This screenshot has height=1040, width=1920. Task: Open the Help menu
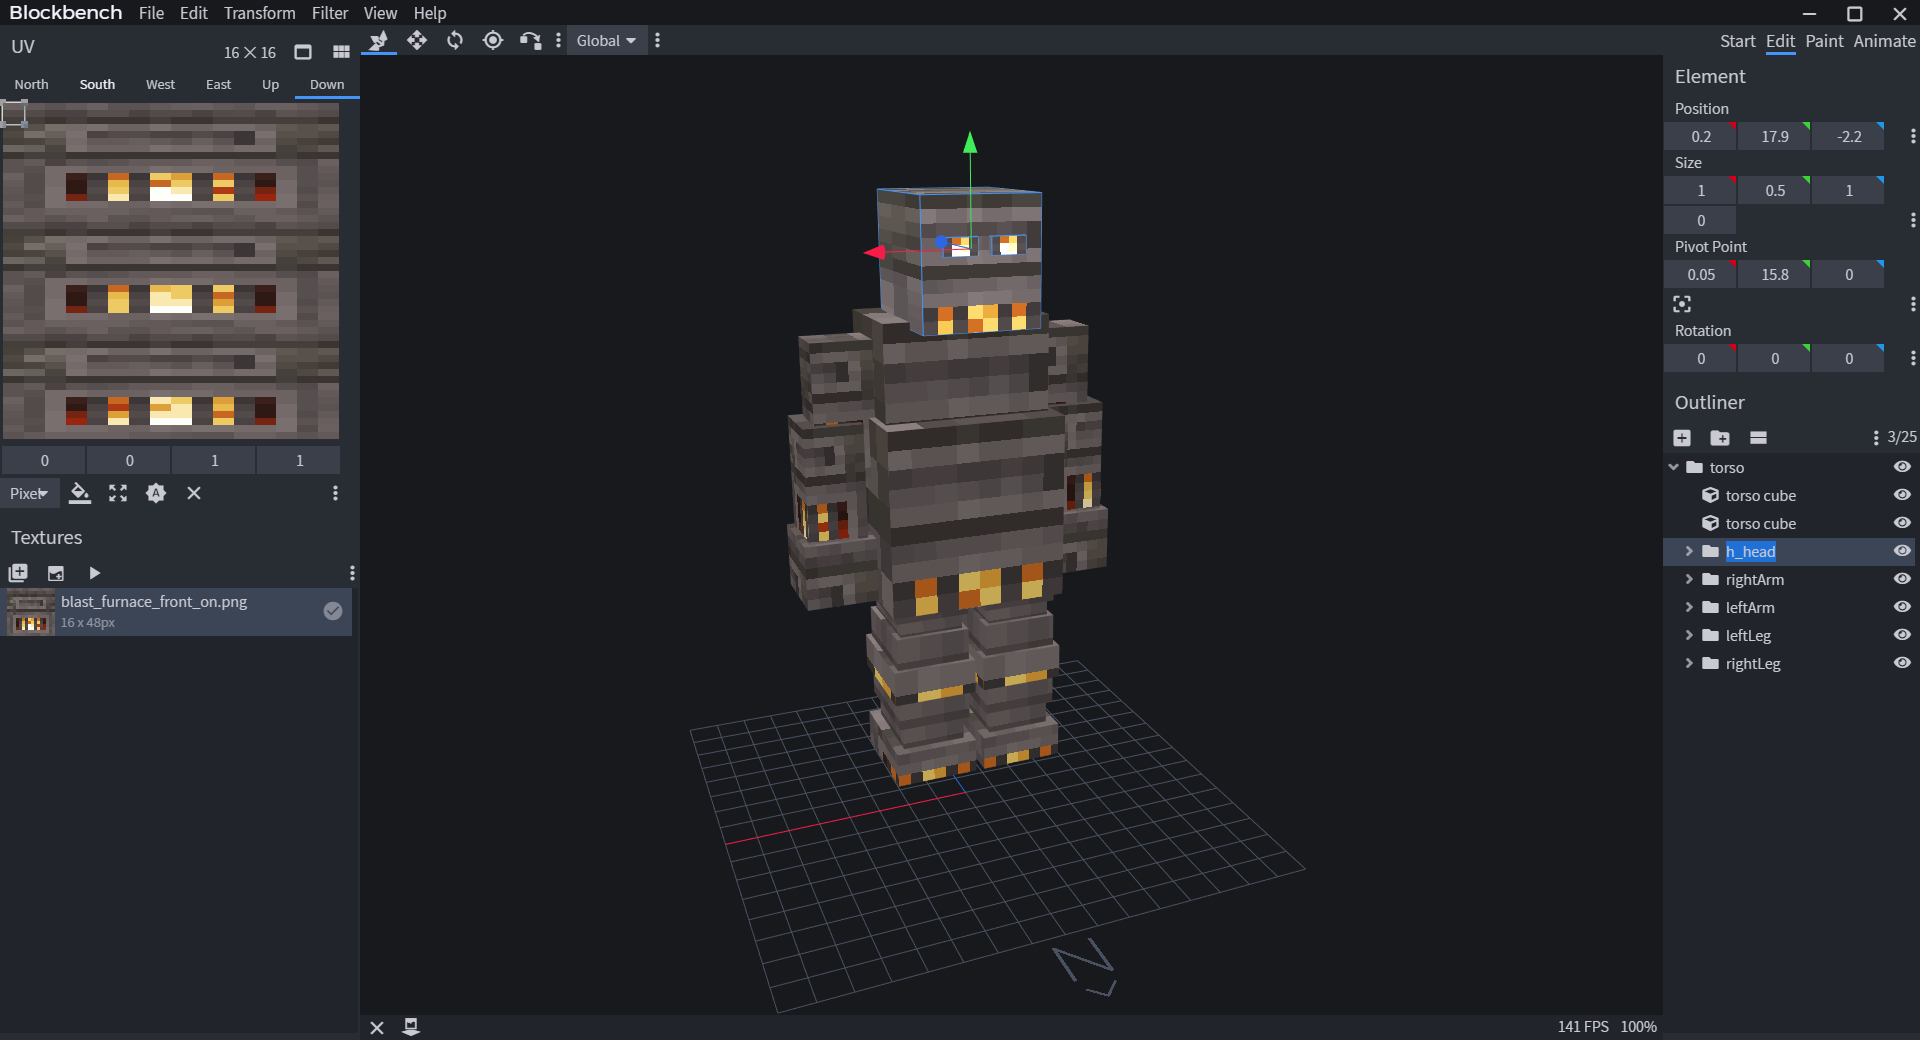[x=430, y=13]
